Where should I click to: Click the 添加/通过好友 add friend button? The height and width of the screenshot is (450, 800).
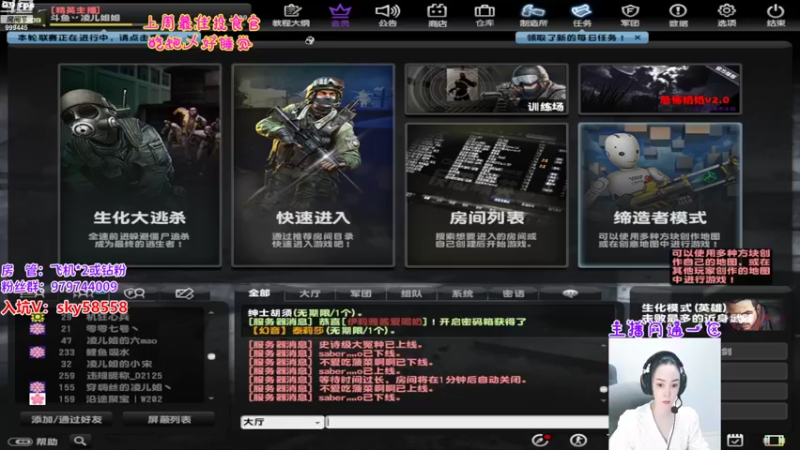click(x=66, y=419)
